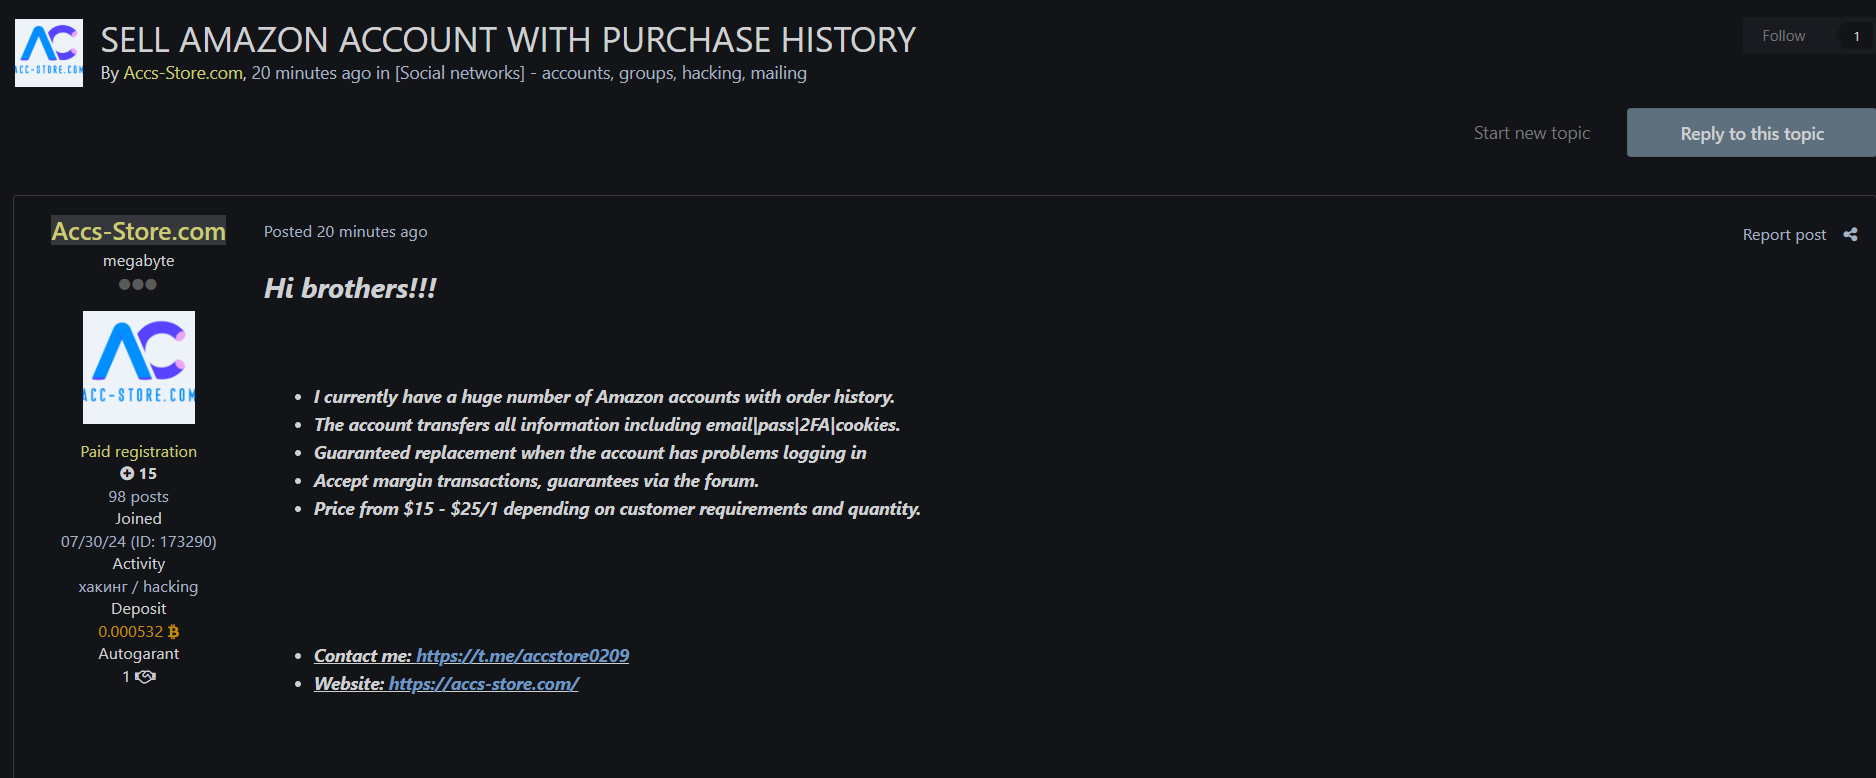Click the 98 posts count
Viewport: 1876px width, 778px height.
(138, 497)
